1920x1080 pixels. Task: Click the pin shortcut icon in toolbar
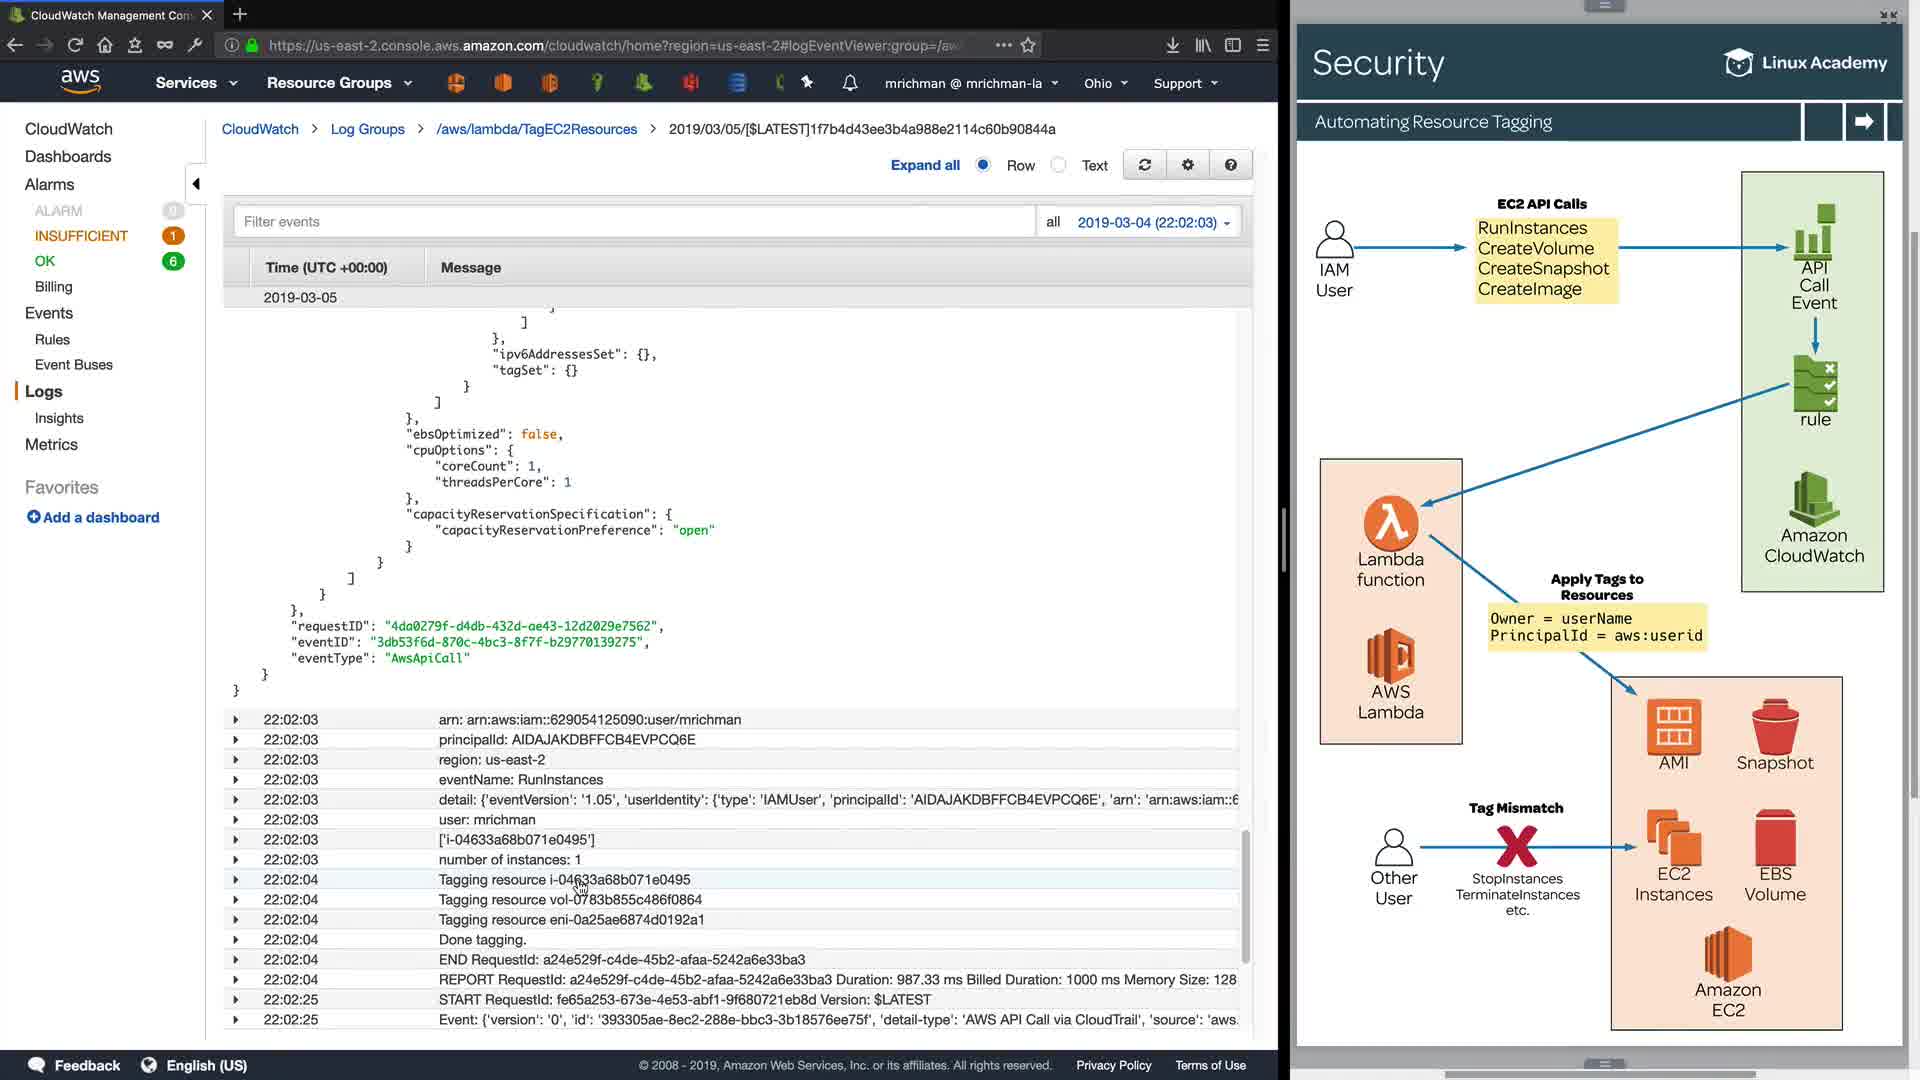[807, 83]
